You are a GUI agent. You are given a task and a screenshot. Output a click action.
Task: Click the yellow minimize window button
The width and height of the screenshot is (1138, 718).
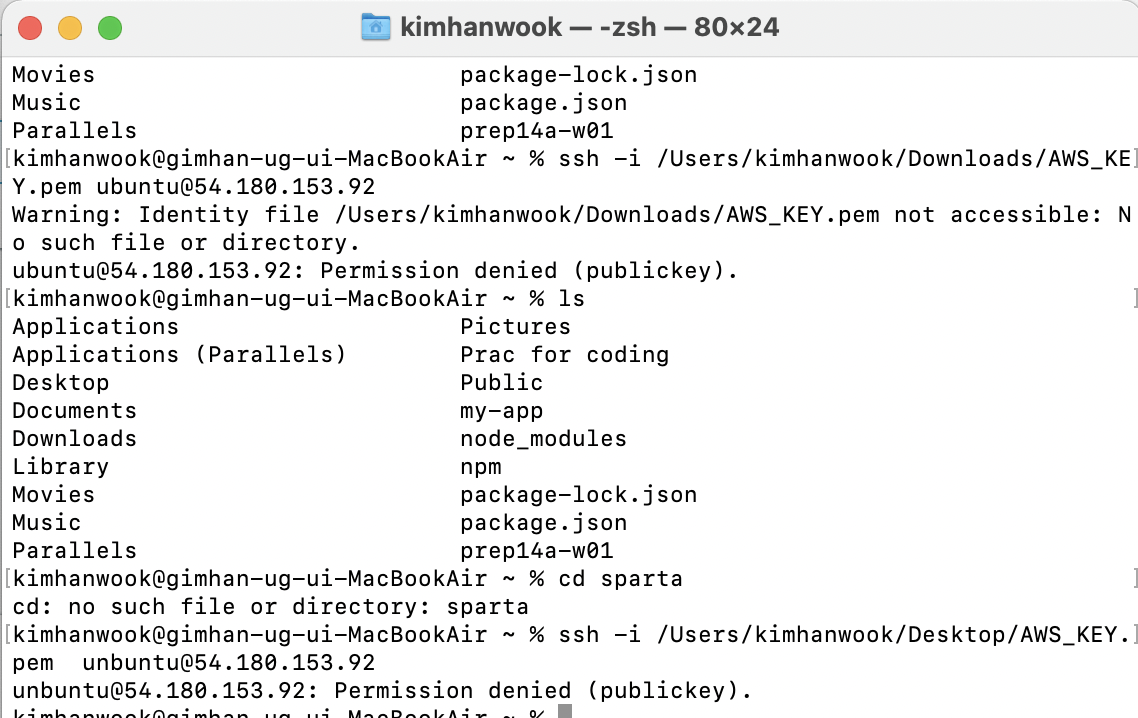tap(70, 28)
